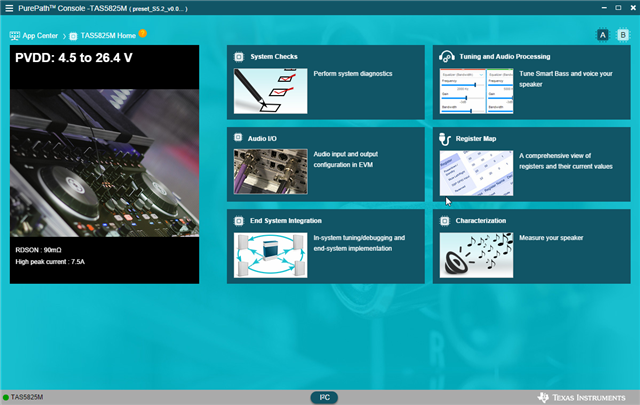
Task: Open Register Map title
Action: (476, 138)
